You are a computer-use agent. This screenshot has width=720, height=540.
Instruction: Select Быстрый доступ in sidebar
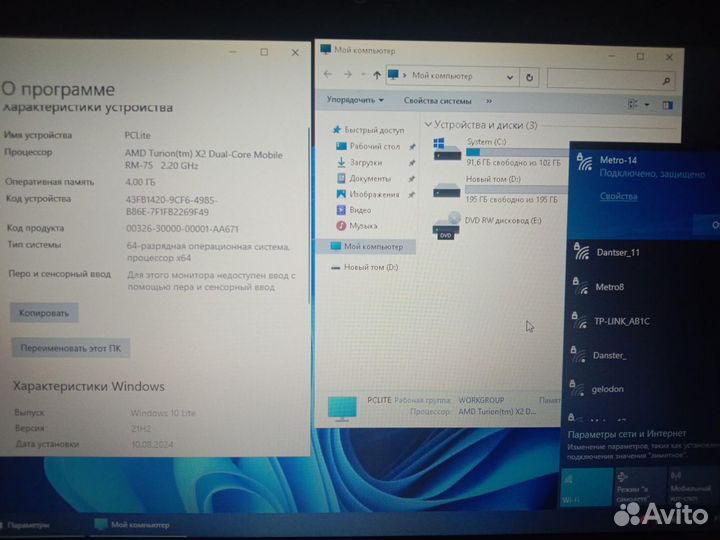coord(369,130)
